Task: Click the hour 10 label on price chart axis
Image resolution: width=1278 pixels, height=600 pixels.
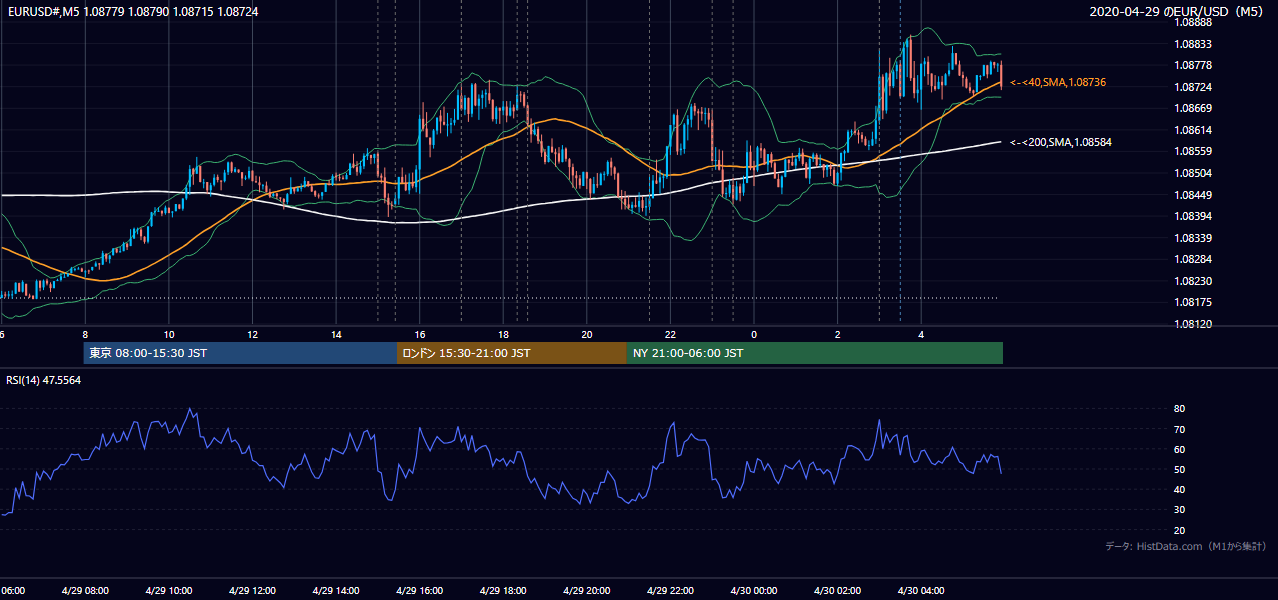Action: (168, 334)
